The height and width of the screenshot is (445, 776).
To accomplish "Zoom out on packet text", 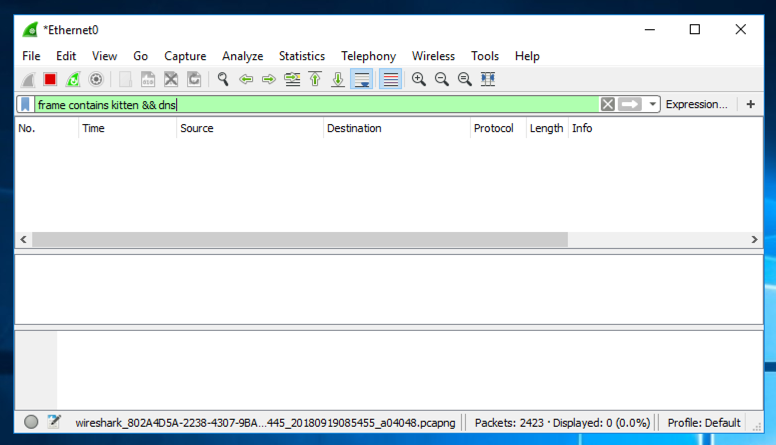I will [x=441, y=79].
